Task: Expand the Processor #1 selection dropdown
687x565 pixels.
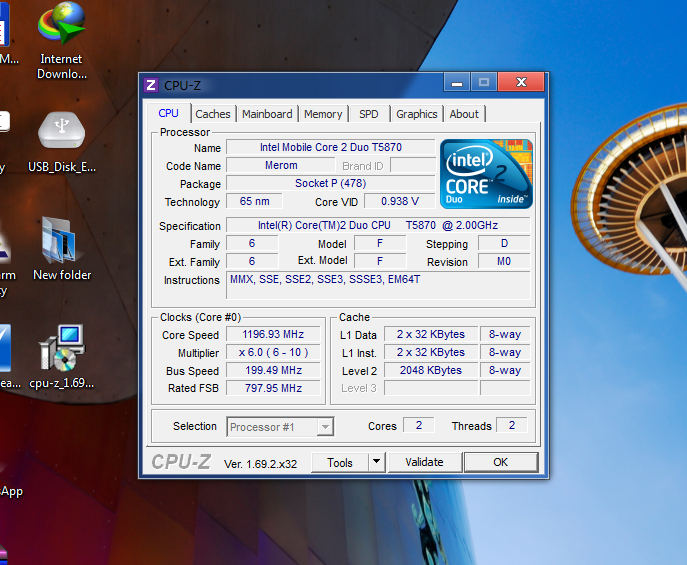Action: [x=325, y=427]
